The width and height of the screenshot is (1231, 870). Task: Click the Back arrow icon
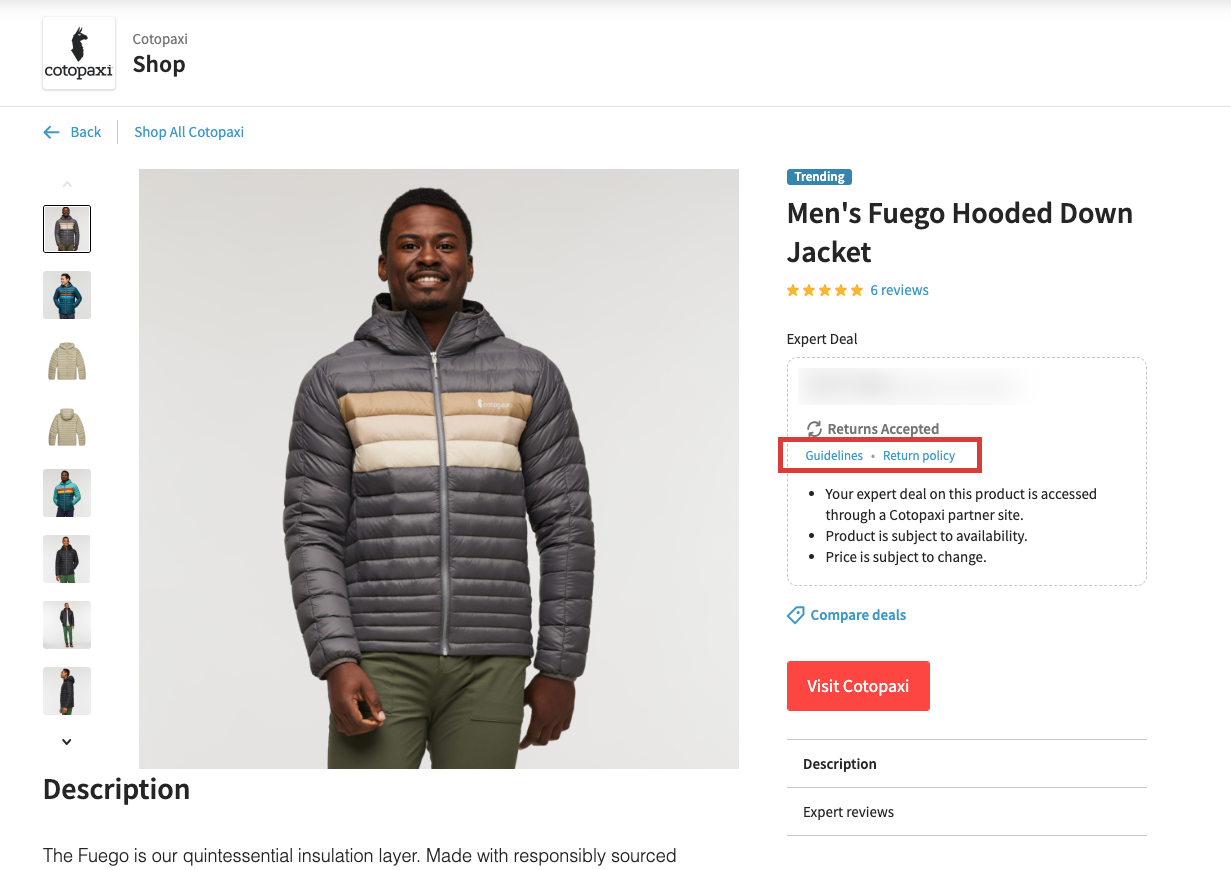51,132
